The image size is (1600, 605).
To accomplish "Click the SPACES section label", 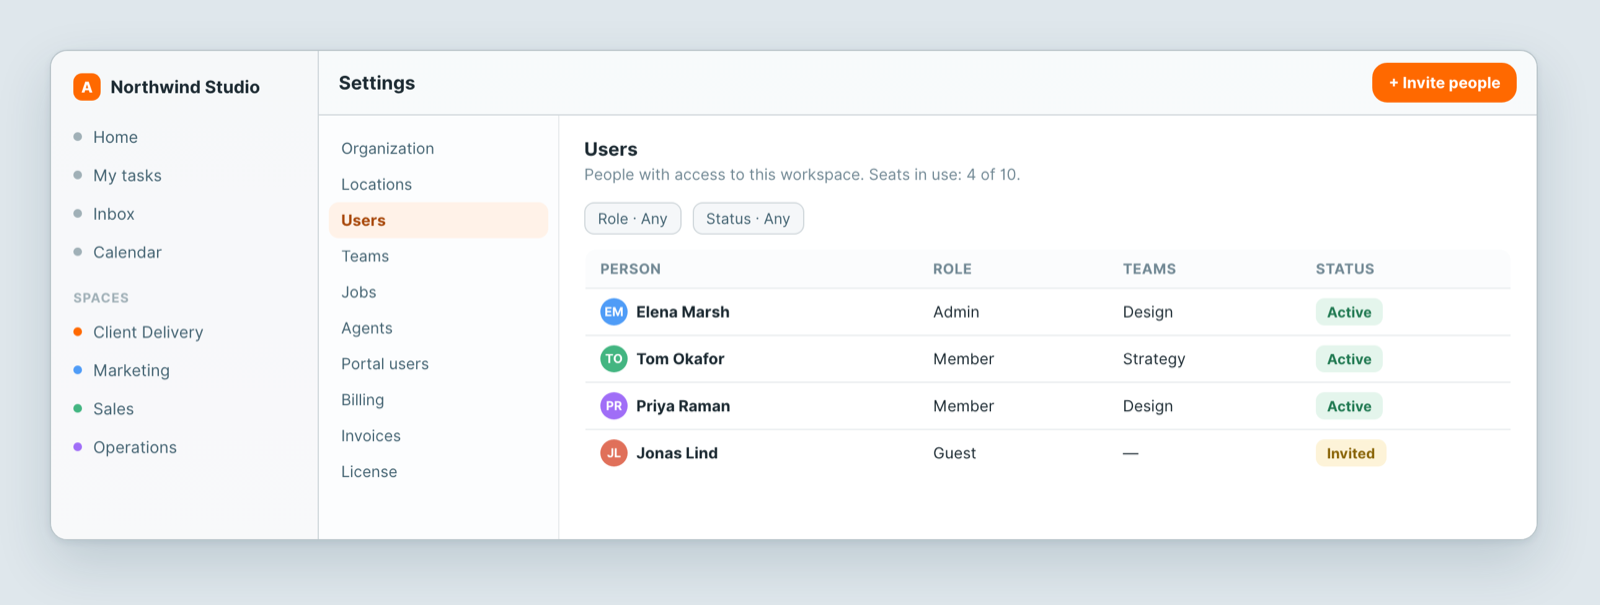I will 101,298.
